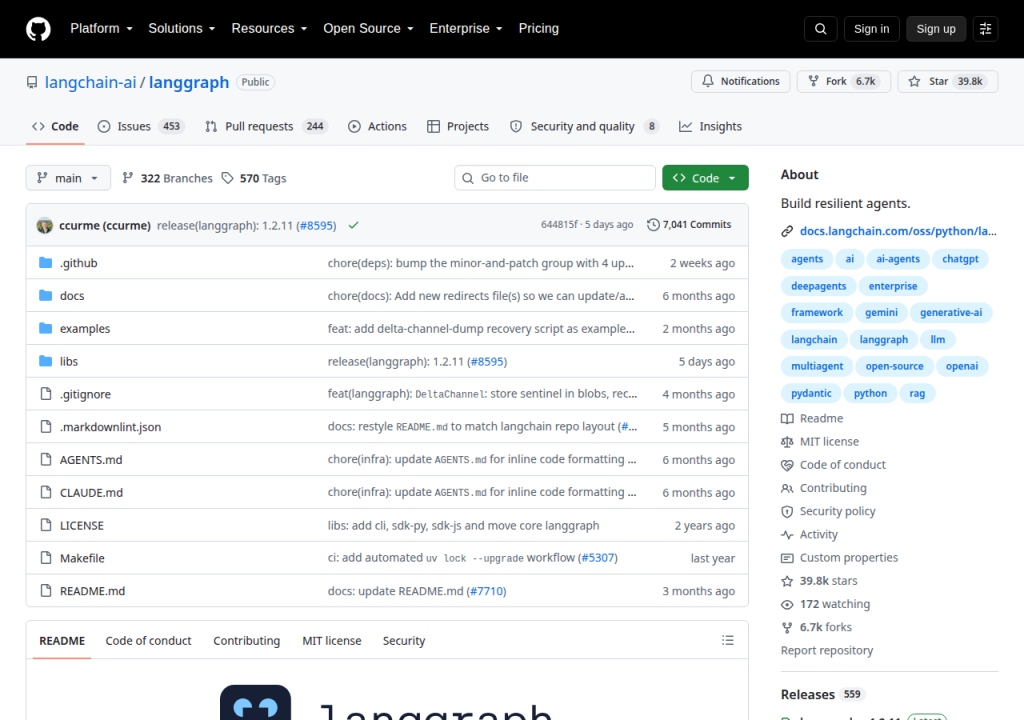Click the examples folder icon
Viewport: 1024px width, 720px height.
[x=45, y=328]
